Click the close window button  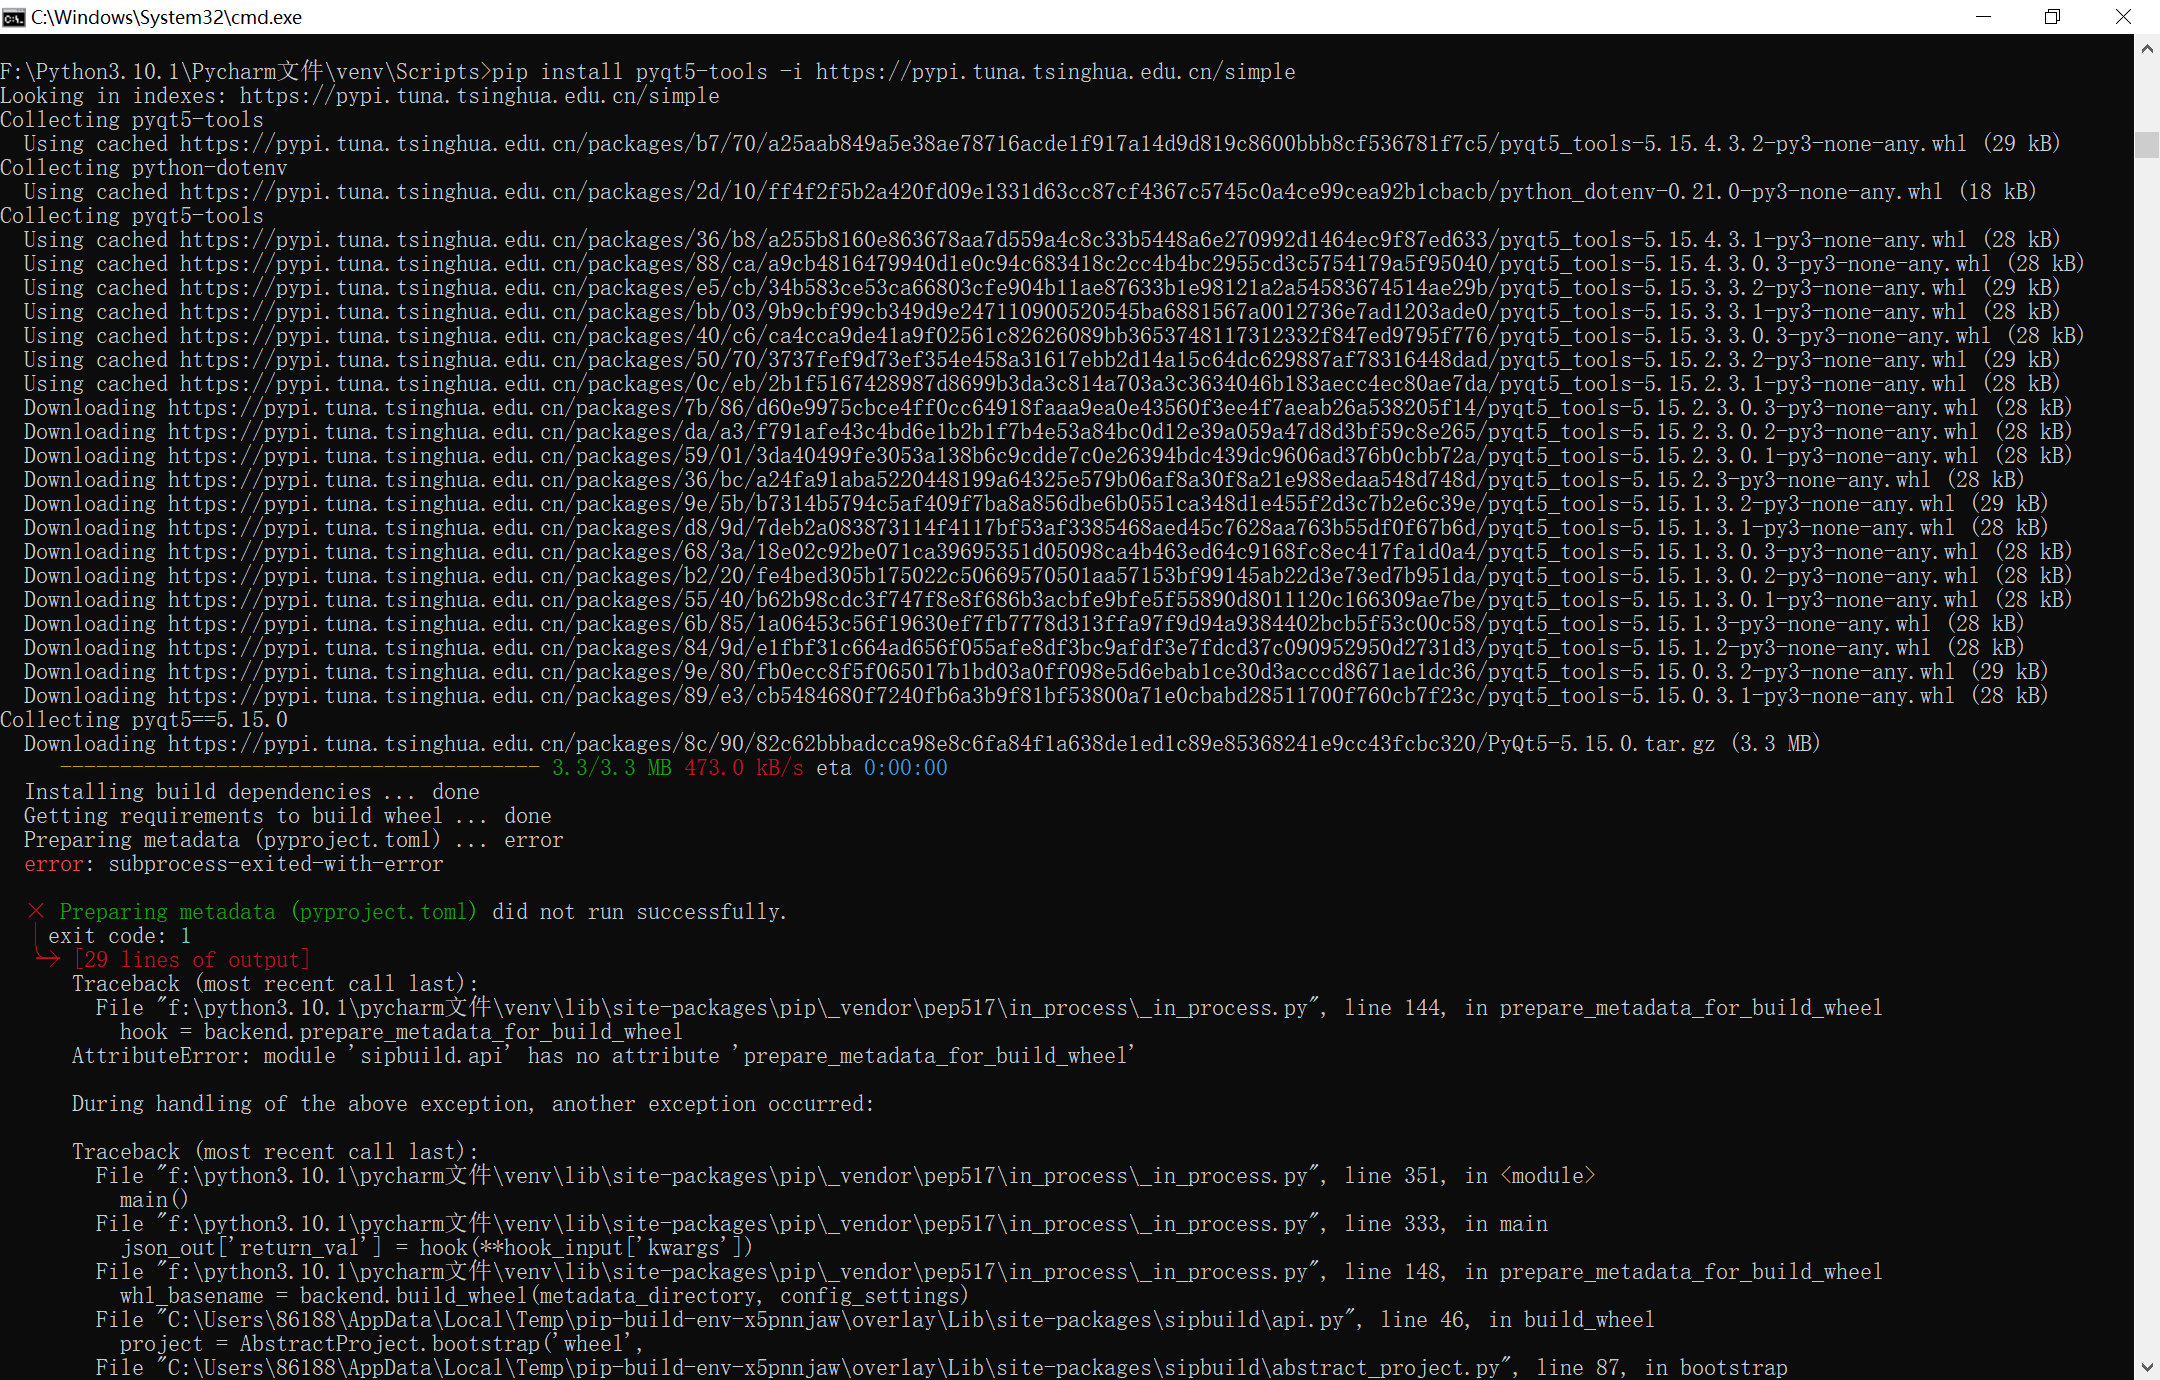click(x=2124, y=17)
